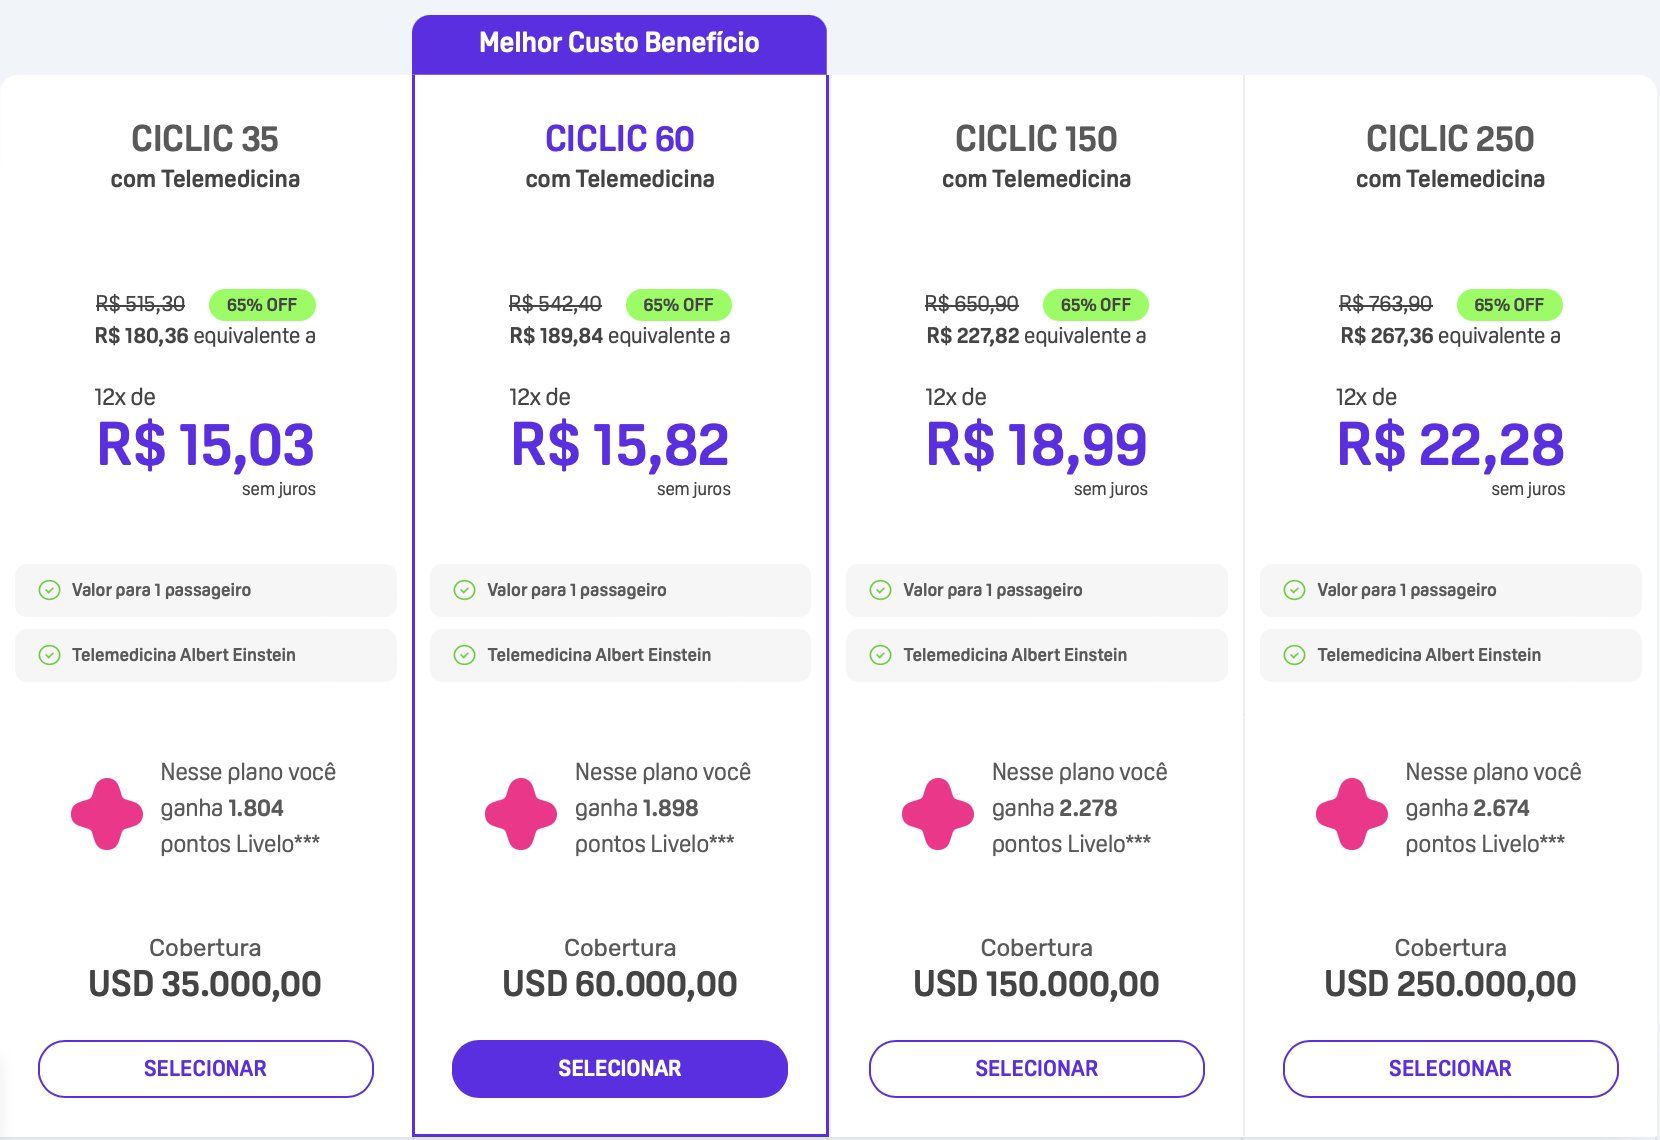This screenshot has height=1140, width=1660.
Task: Click the R$ 22,28 installment price
Action: coord(1450,445)
